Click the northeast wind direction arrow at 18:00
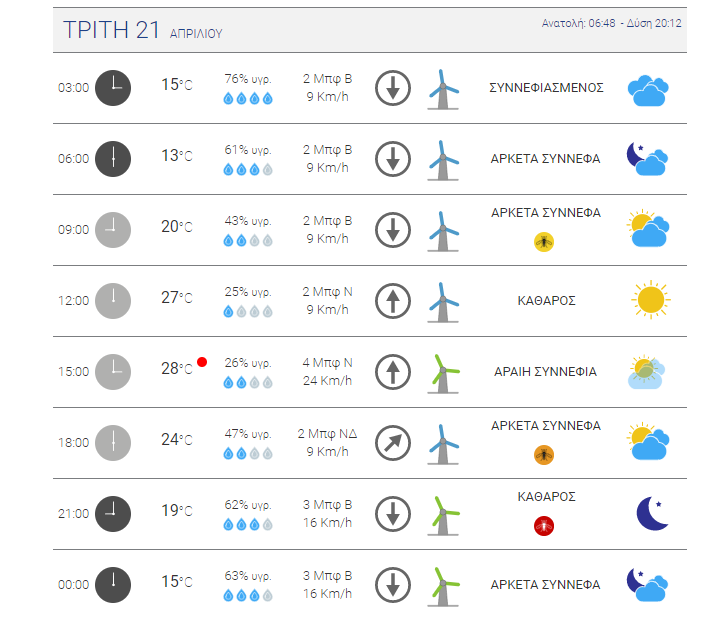 point(393,443)
